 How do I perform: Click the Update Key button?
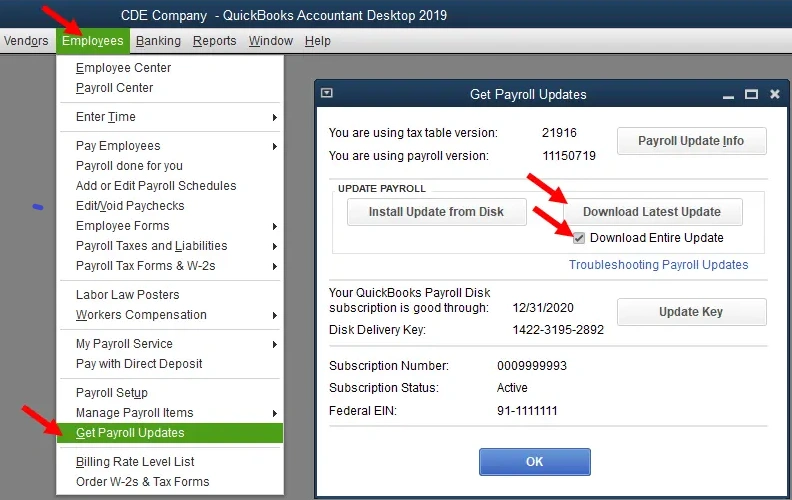pyautogui.click(x=691, y=312)
